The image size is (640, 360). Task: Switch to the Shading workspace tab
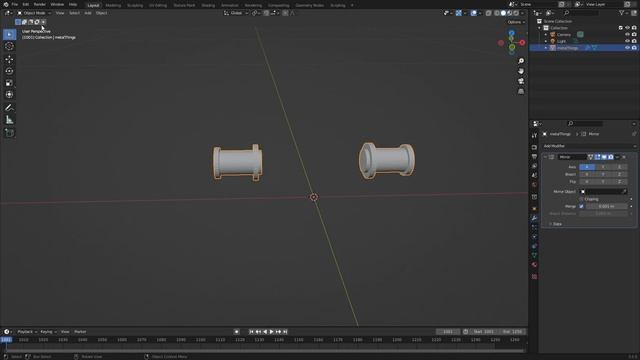click(208, 5)
